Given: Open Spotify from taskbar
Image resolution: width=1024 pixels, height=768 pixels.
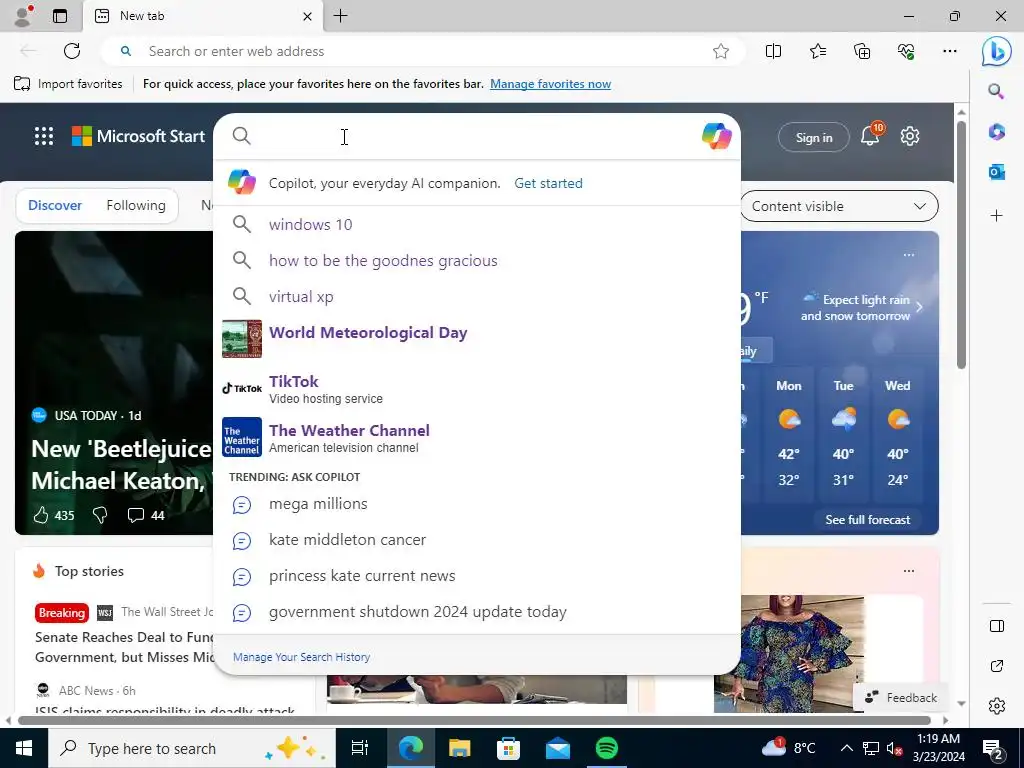Looking at the screenshot, I should [x=607, y=748].
